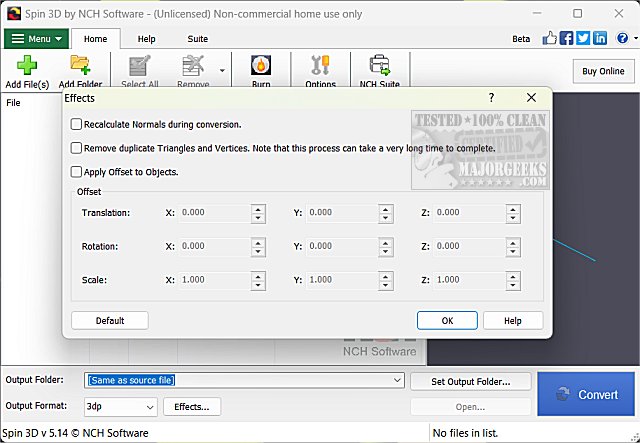The height and width of the screenshot is (443, 640).
Task: Click the Effects... button
Action: (192, 407)
